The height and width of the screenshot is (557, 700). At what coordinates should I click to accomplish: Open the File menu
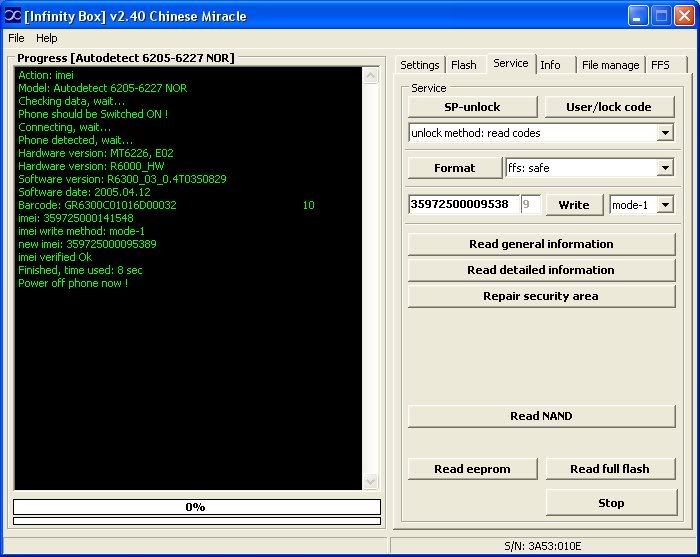[16, 38]
